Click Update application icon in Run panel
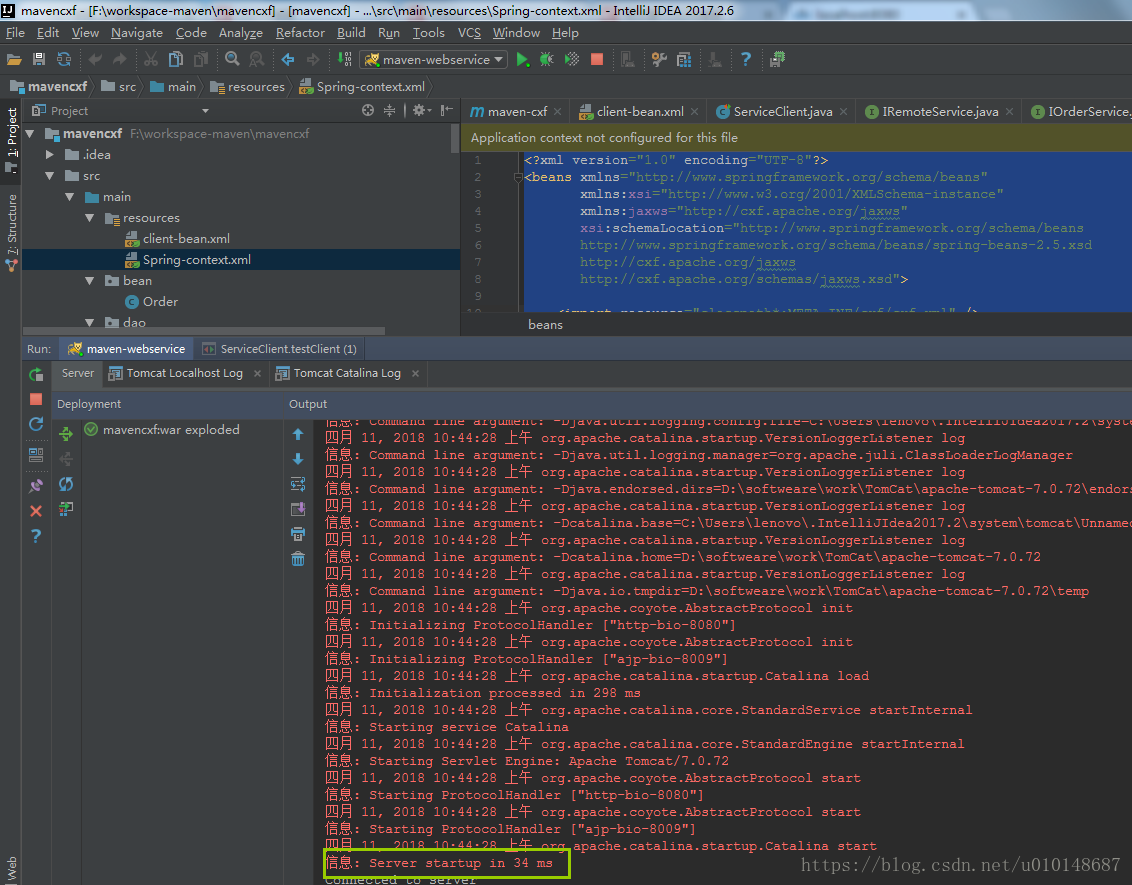The height and width of the screenshot is (885, 1132). 36,424
